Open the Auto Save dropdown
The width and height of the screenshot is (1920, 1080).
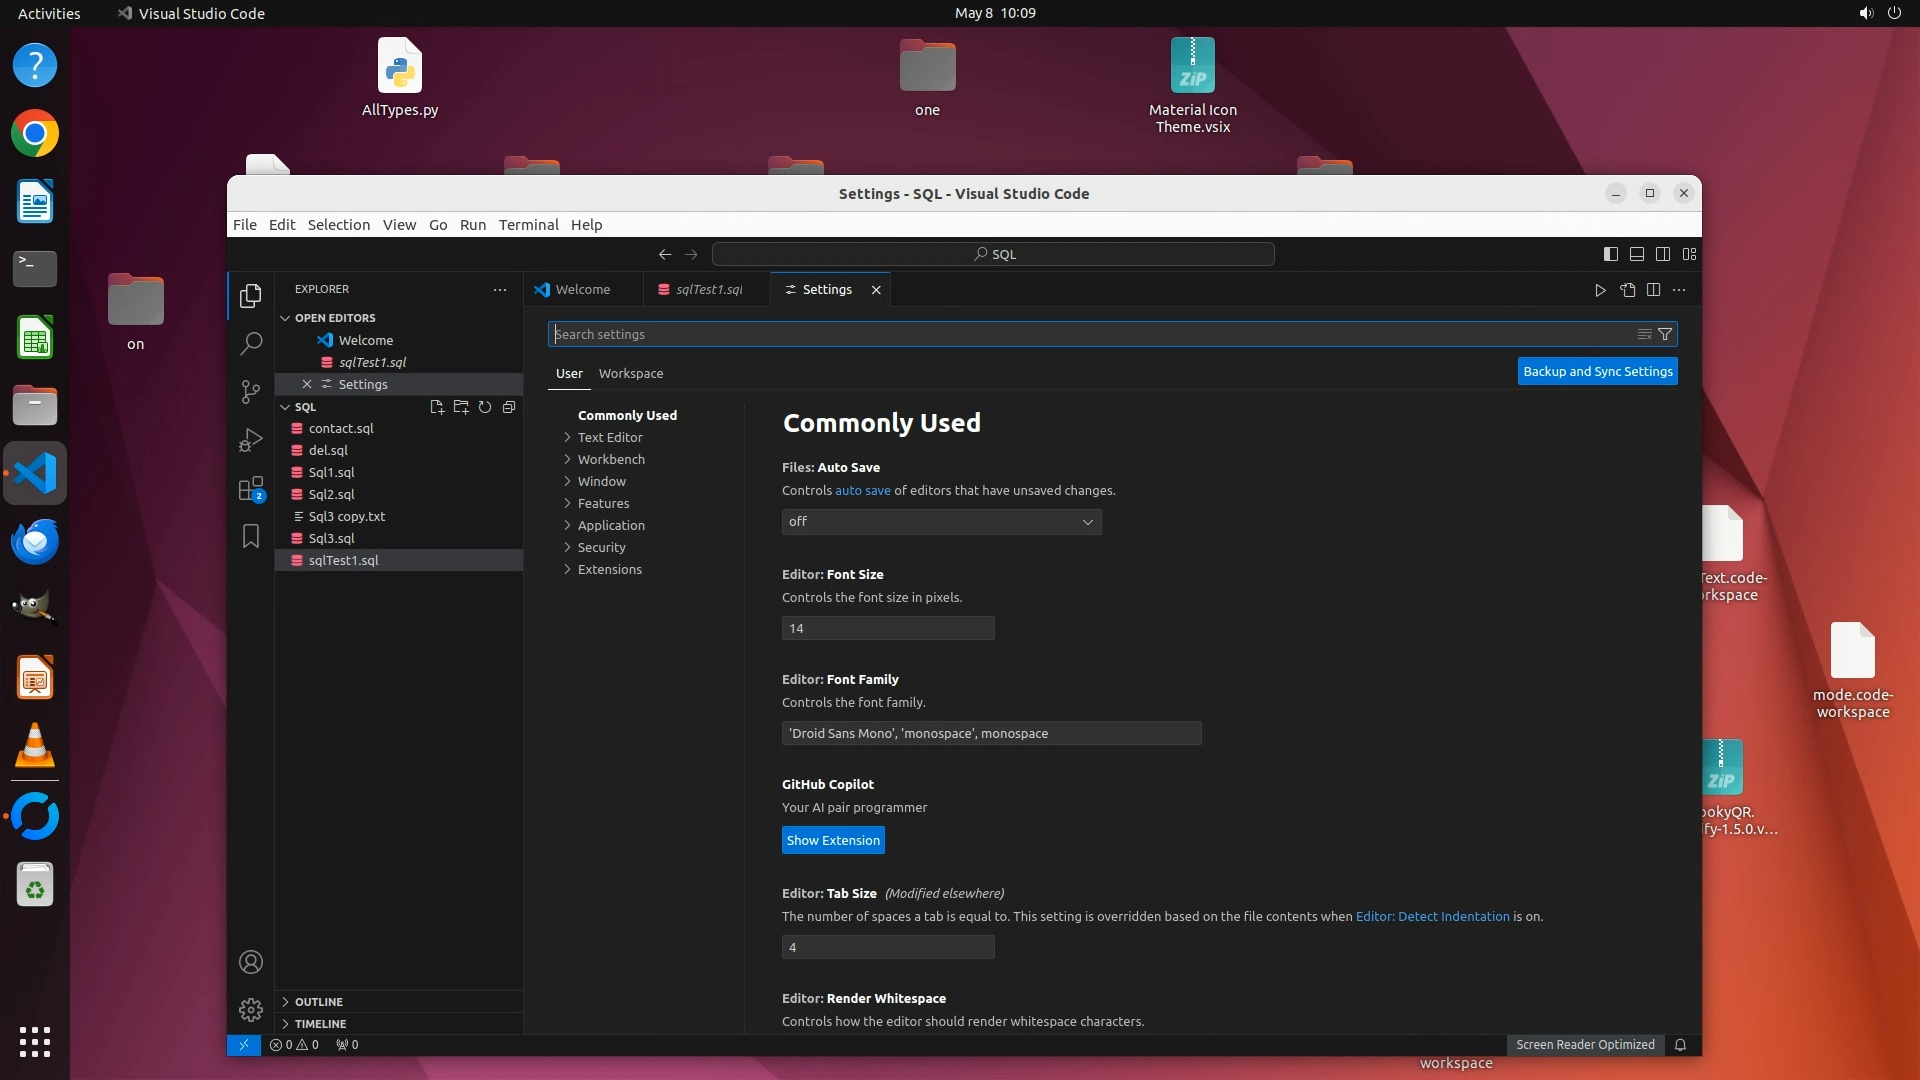tap(941, 522)
